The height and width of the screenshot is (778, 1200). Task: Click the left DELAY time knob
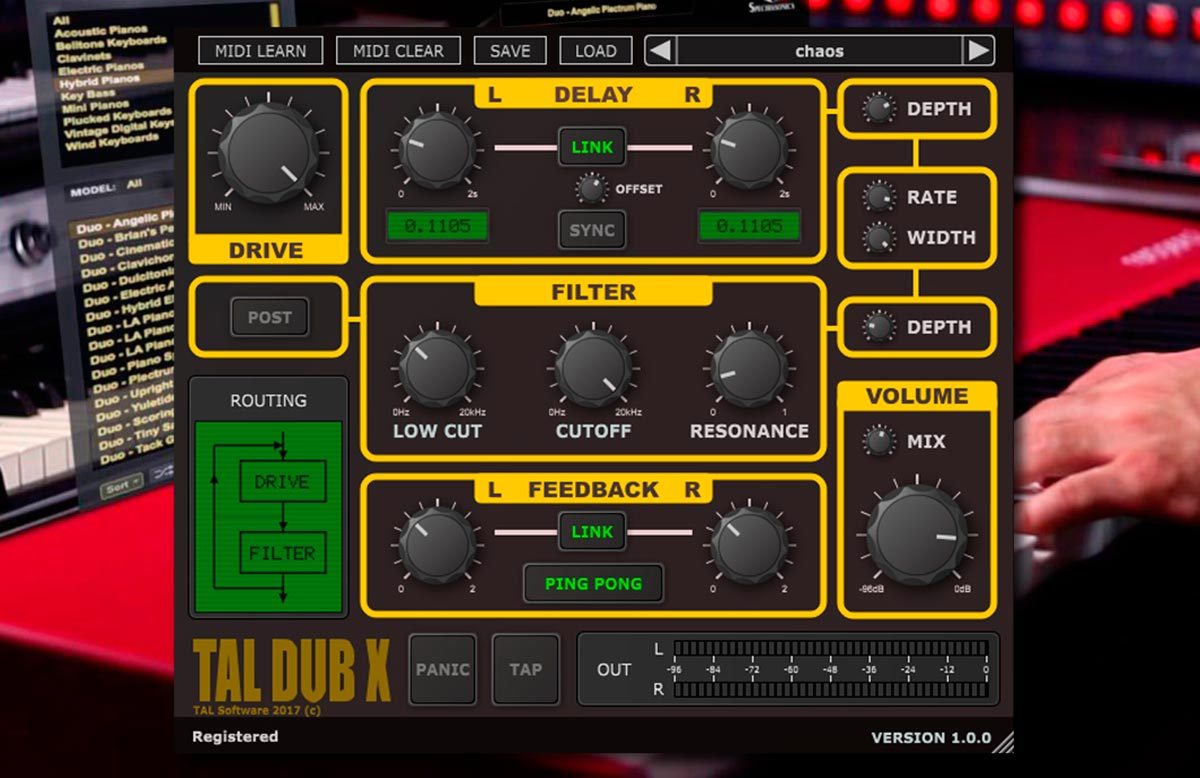click(436, 150)
